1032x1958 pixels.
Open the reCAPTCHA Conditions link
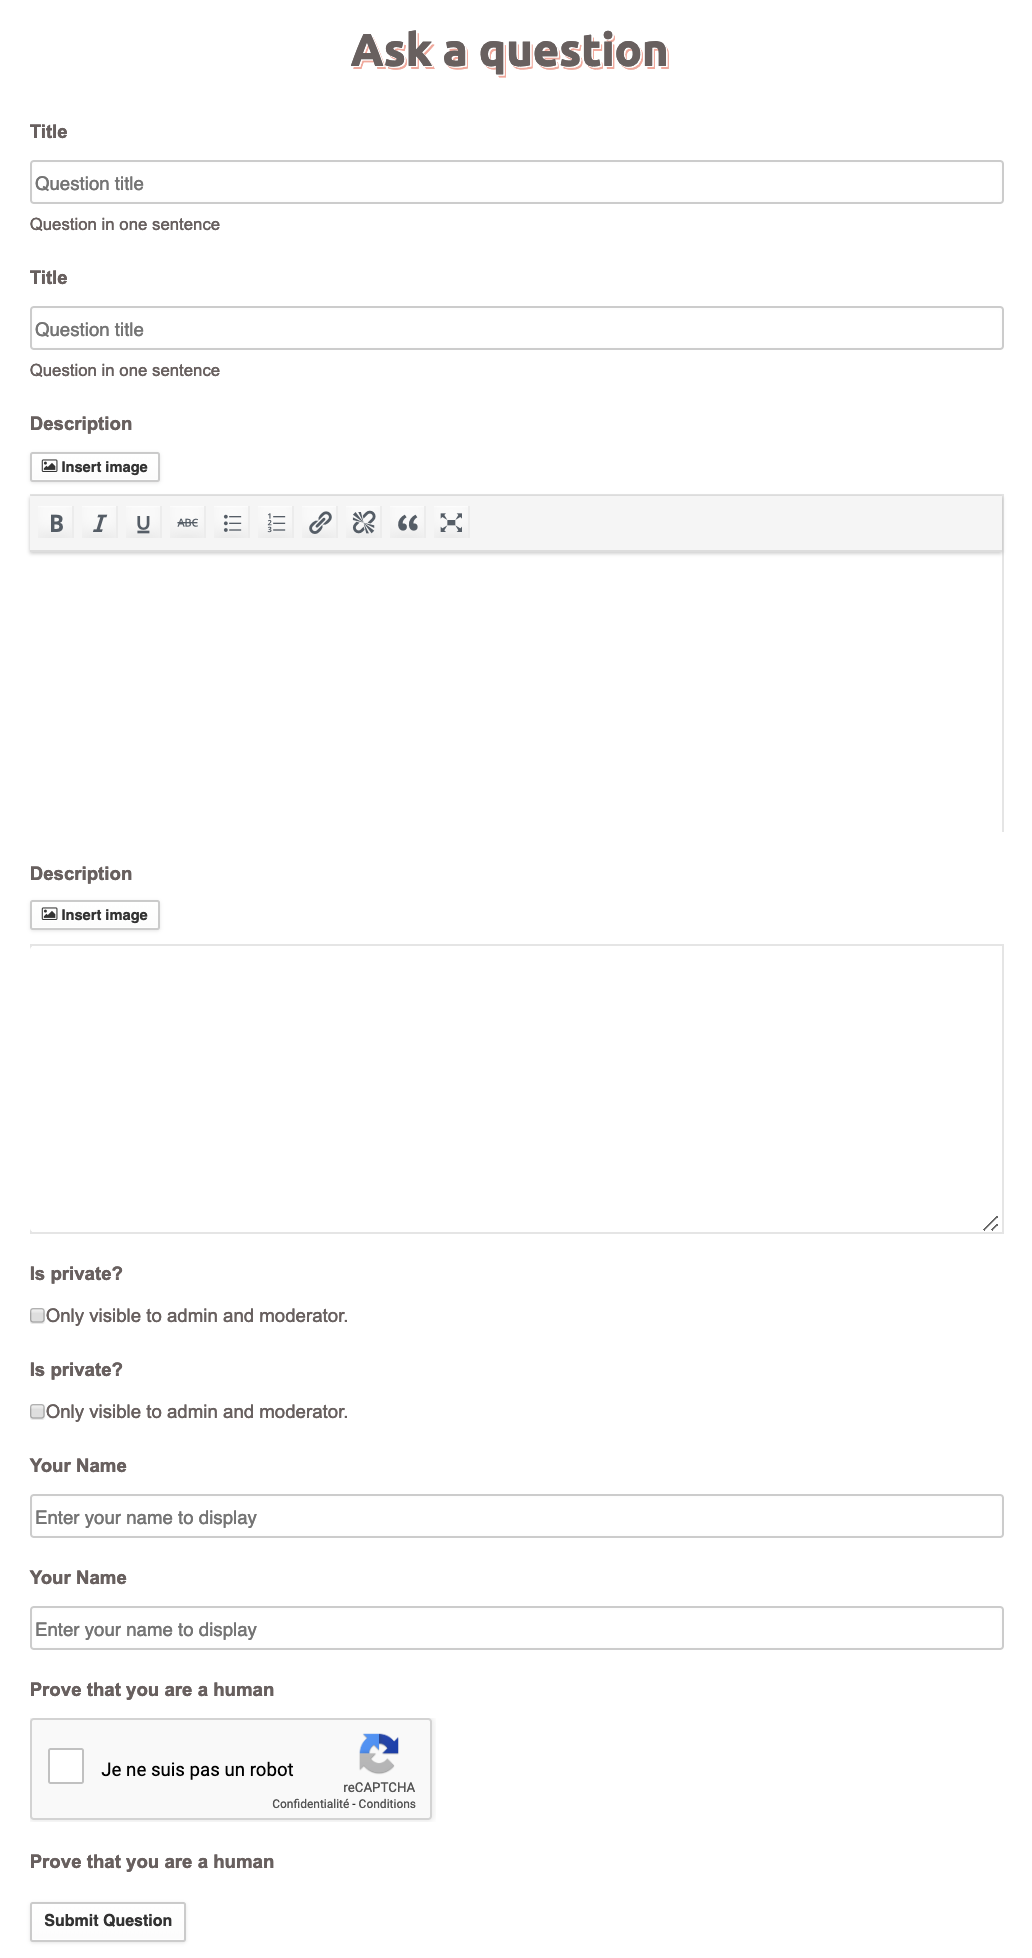click(x=387, y=1804)
